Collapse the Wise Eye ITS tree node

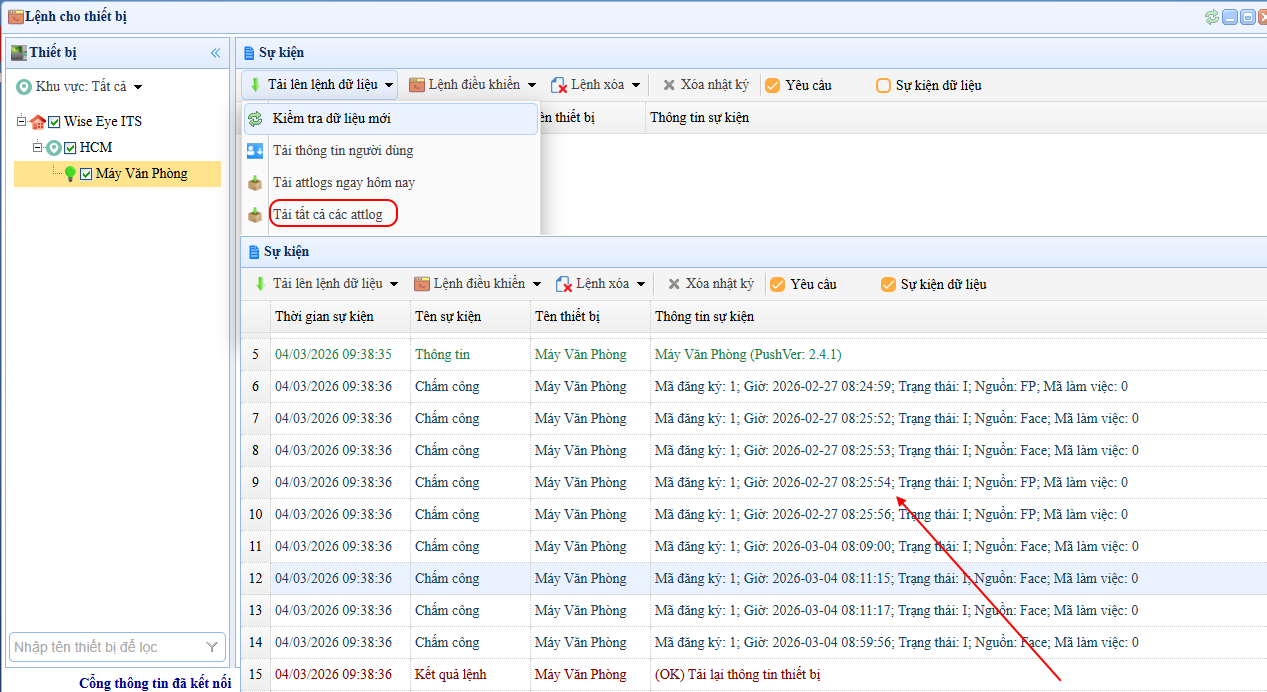tap(21, 122)
